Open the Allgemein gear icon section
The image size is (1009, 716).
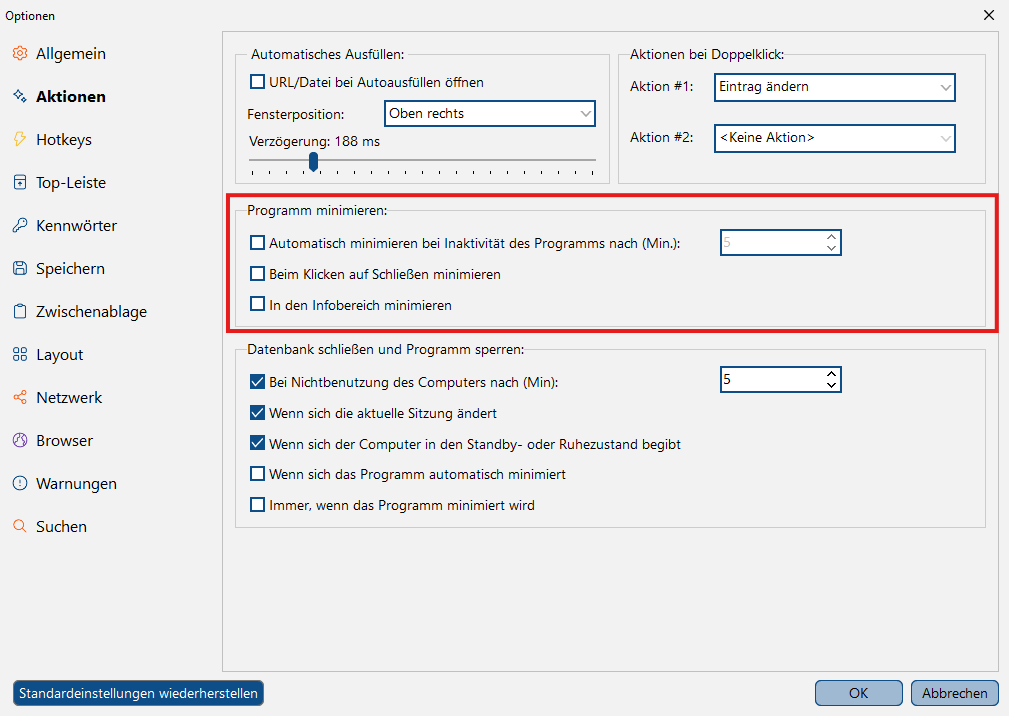point(20,53)
